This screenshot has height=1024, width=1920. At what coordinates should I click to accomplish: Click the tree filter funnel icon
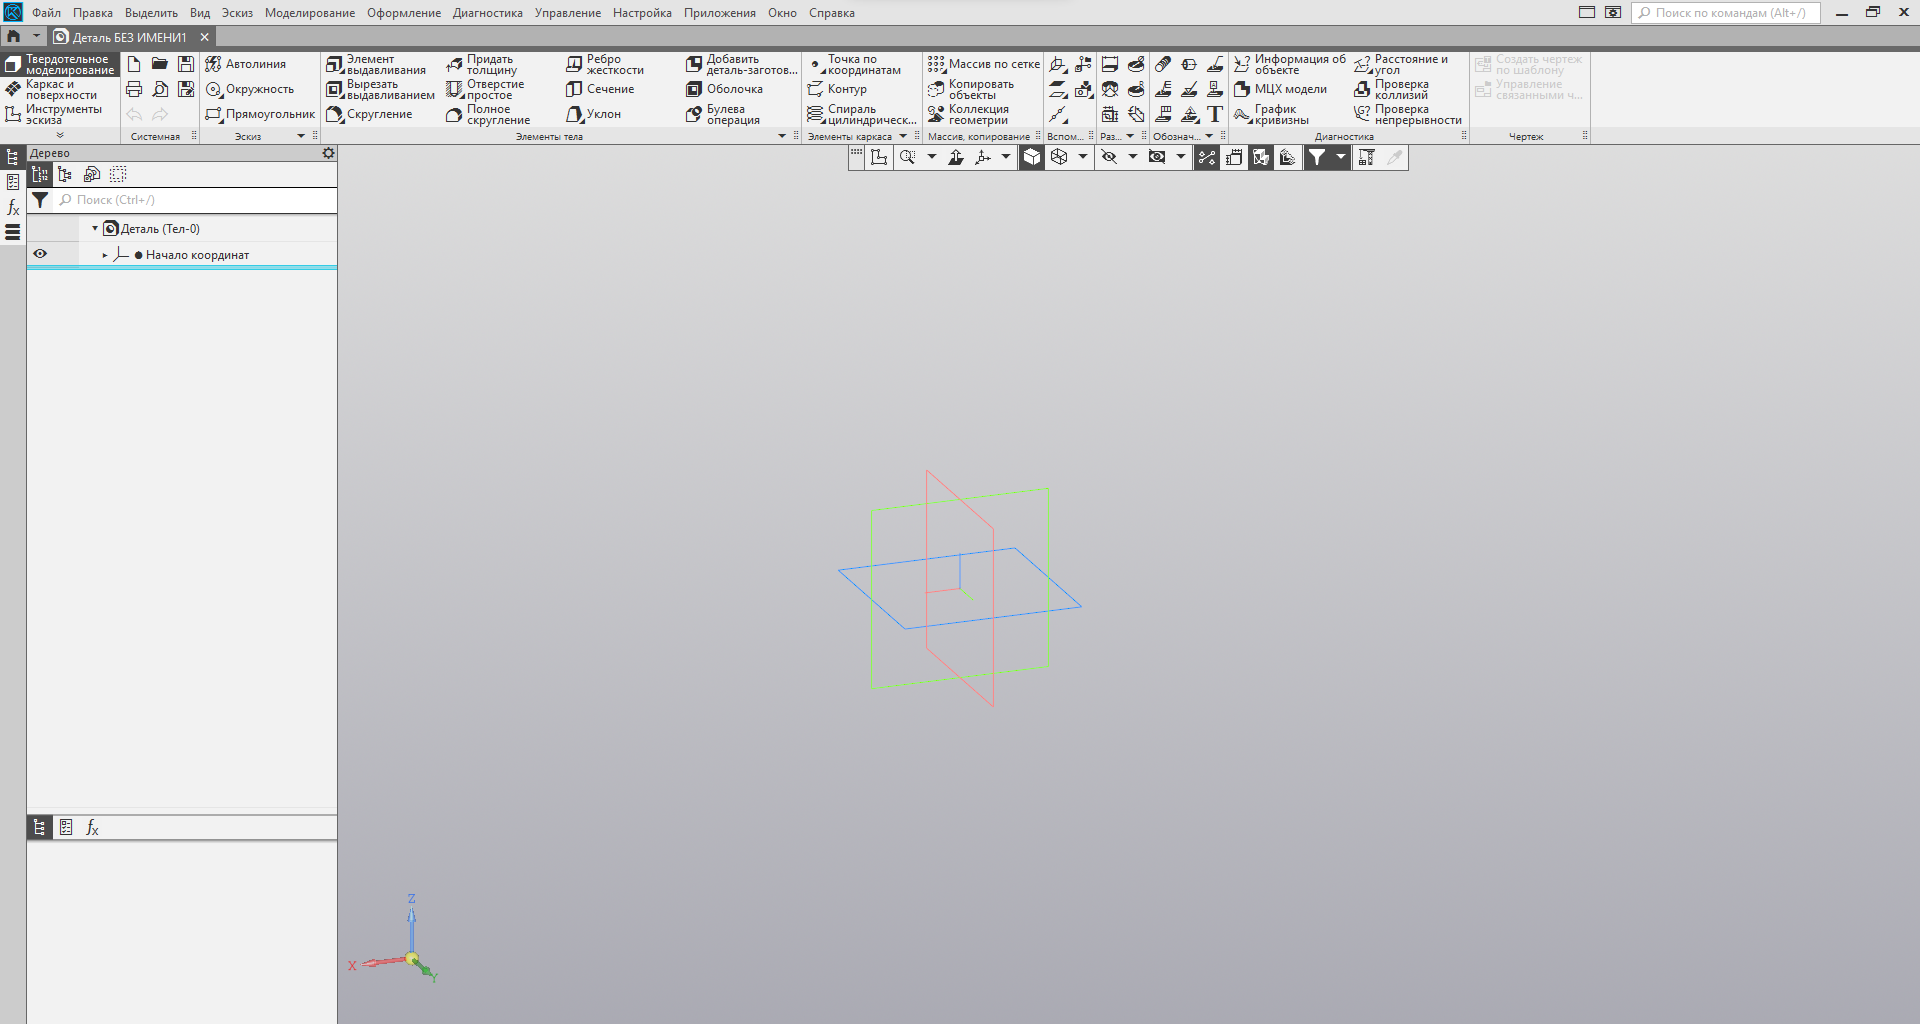pyautogui.click(x=40, y=200)
